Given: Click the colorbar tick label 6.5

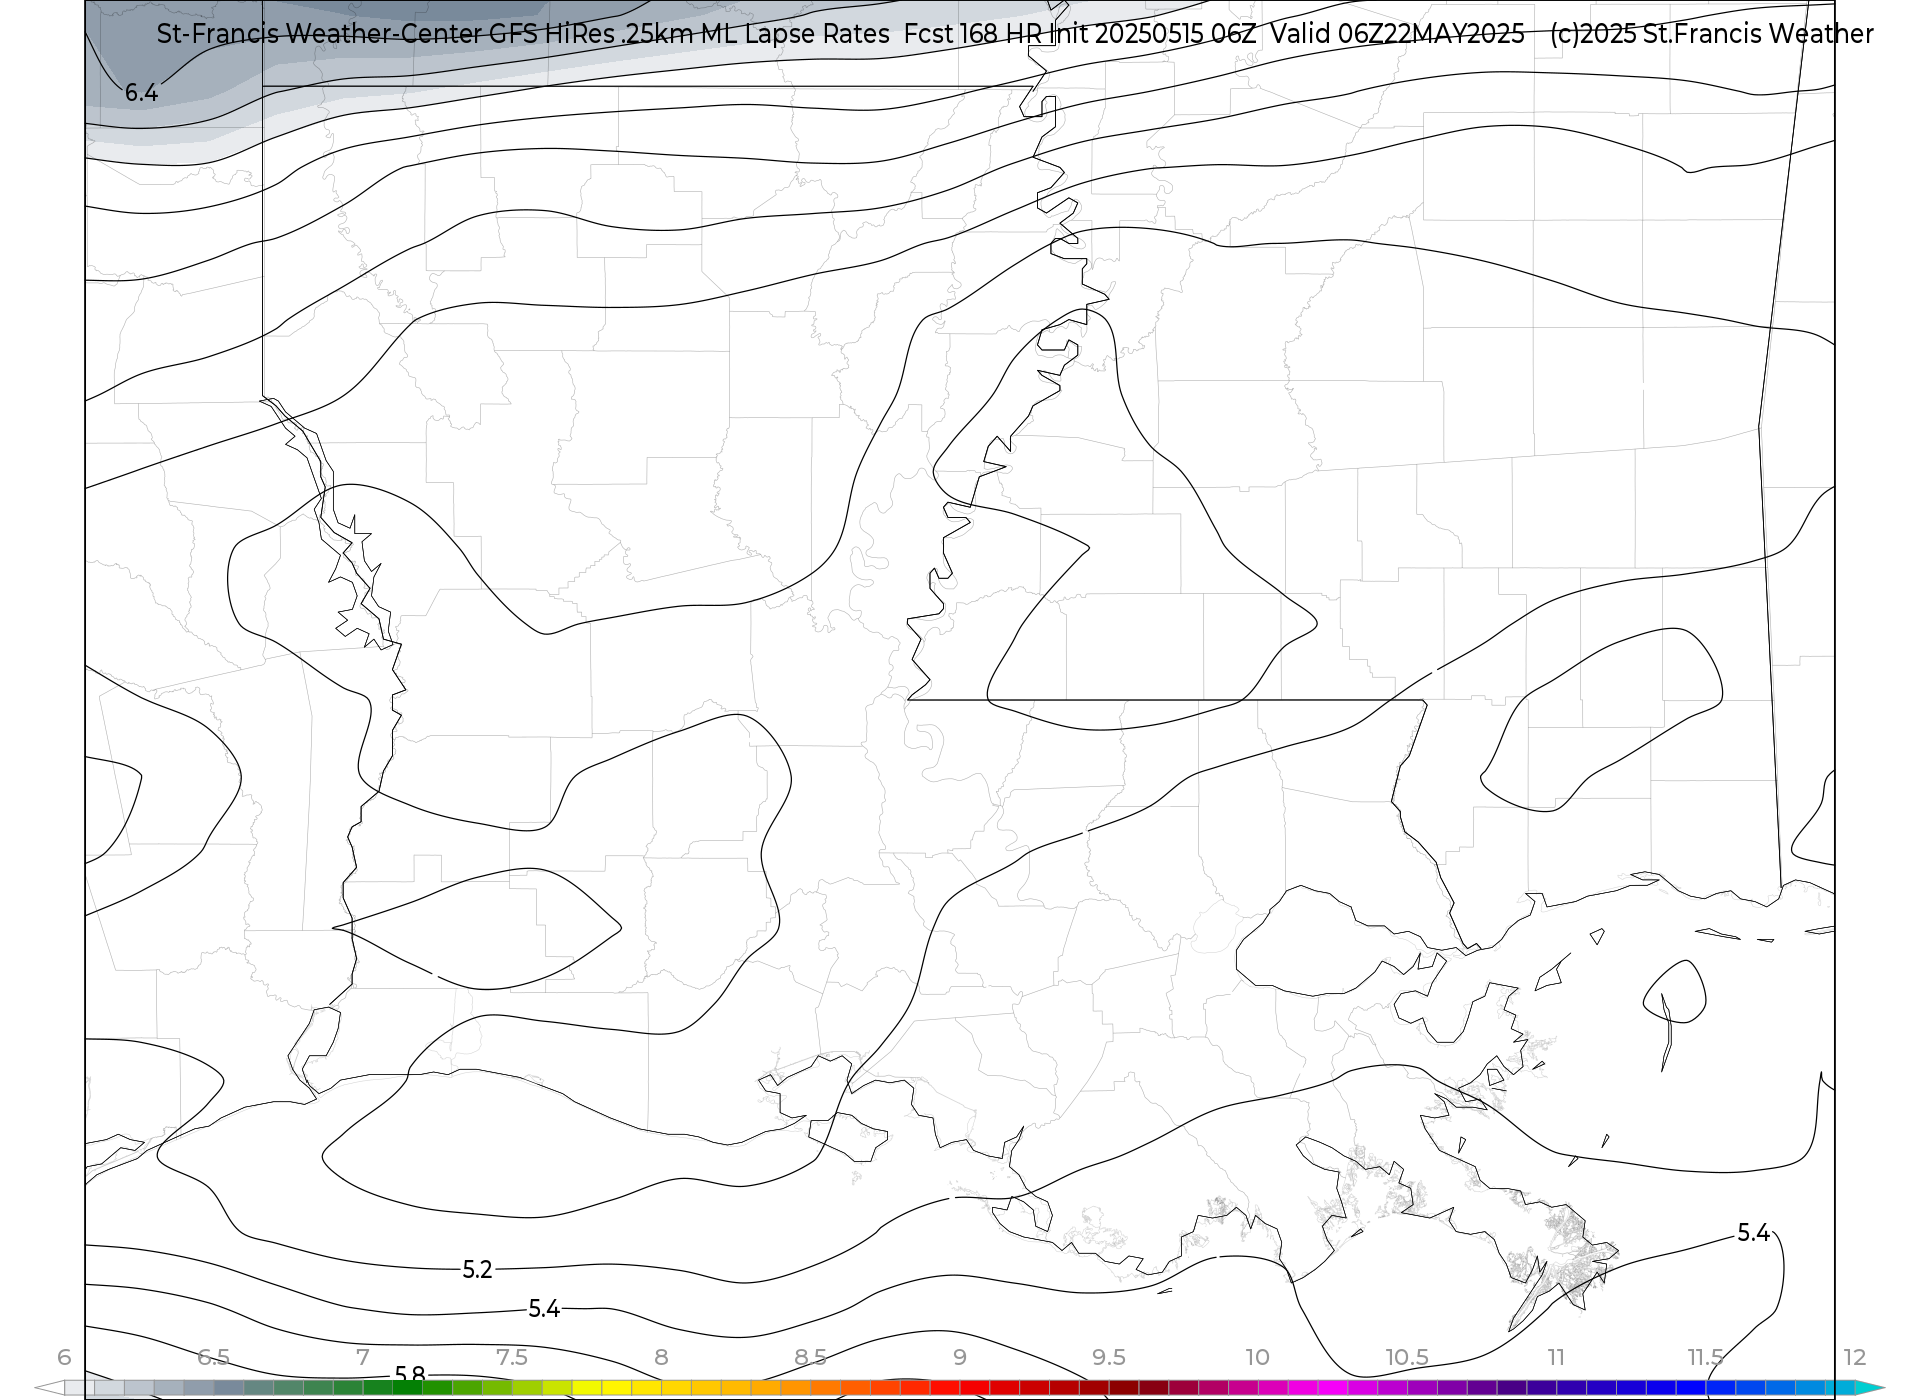Looking at the screenshot, I should click(x=213, y=1357).
